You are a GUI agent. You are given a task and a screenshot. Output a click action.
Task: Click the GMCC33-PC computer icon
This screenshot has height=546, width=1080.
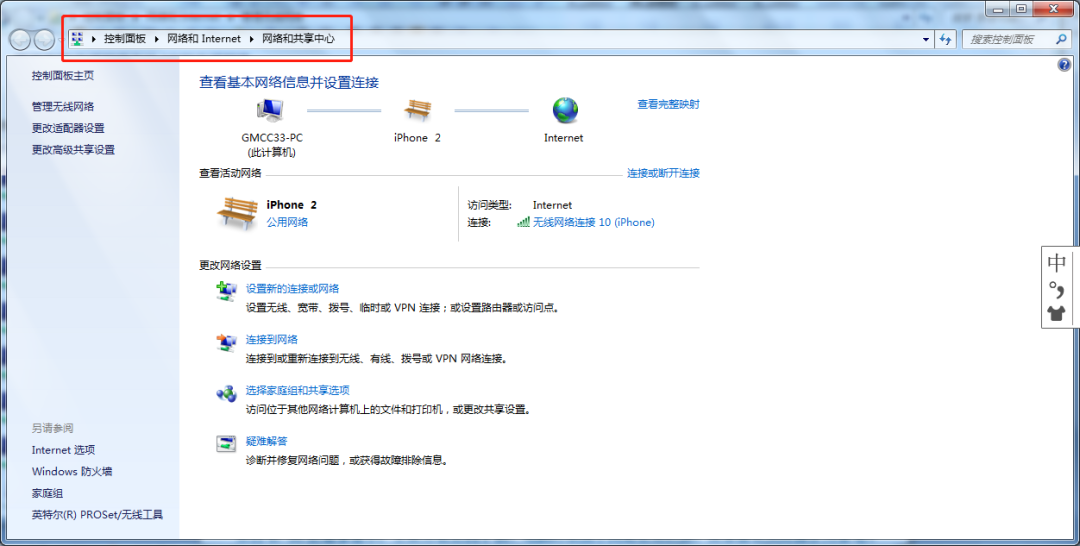(x=270, y=111)
